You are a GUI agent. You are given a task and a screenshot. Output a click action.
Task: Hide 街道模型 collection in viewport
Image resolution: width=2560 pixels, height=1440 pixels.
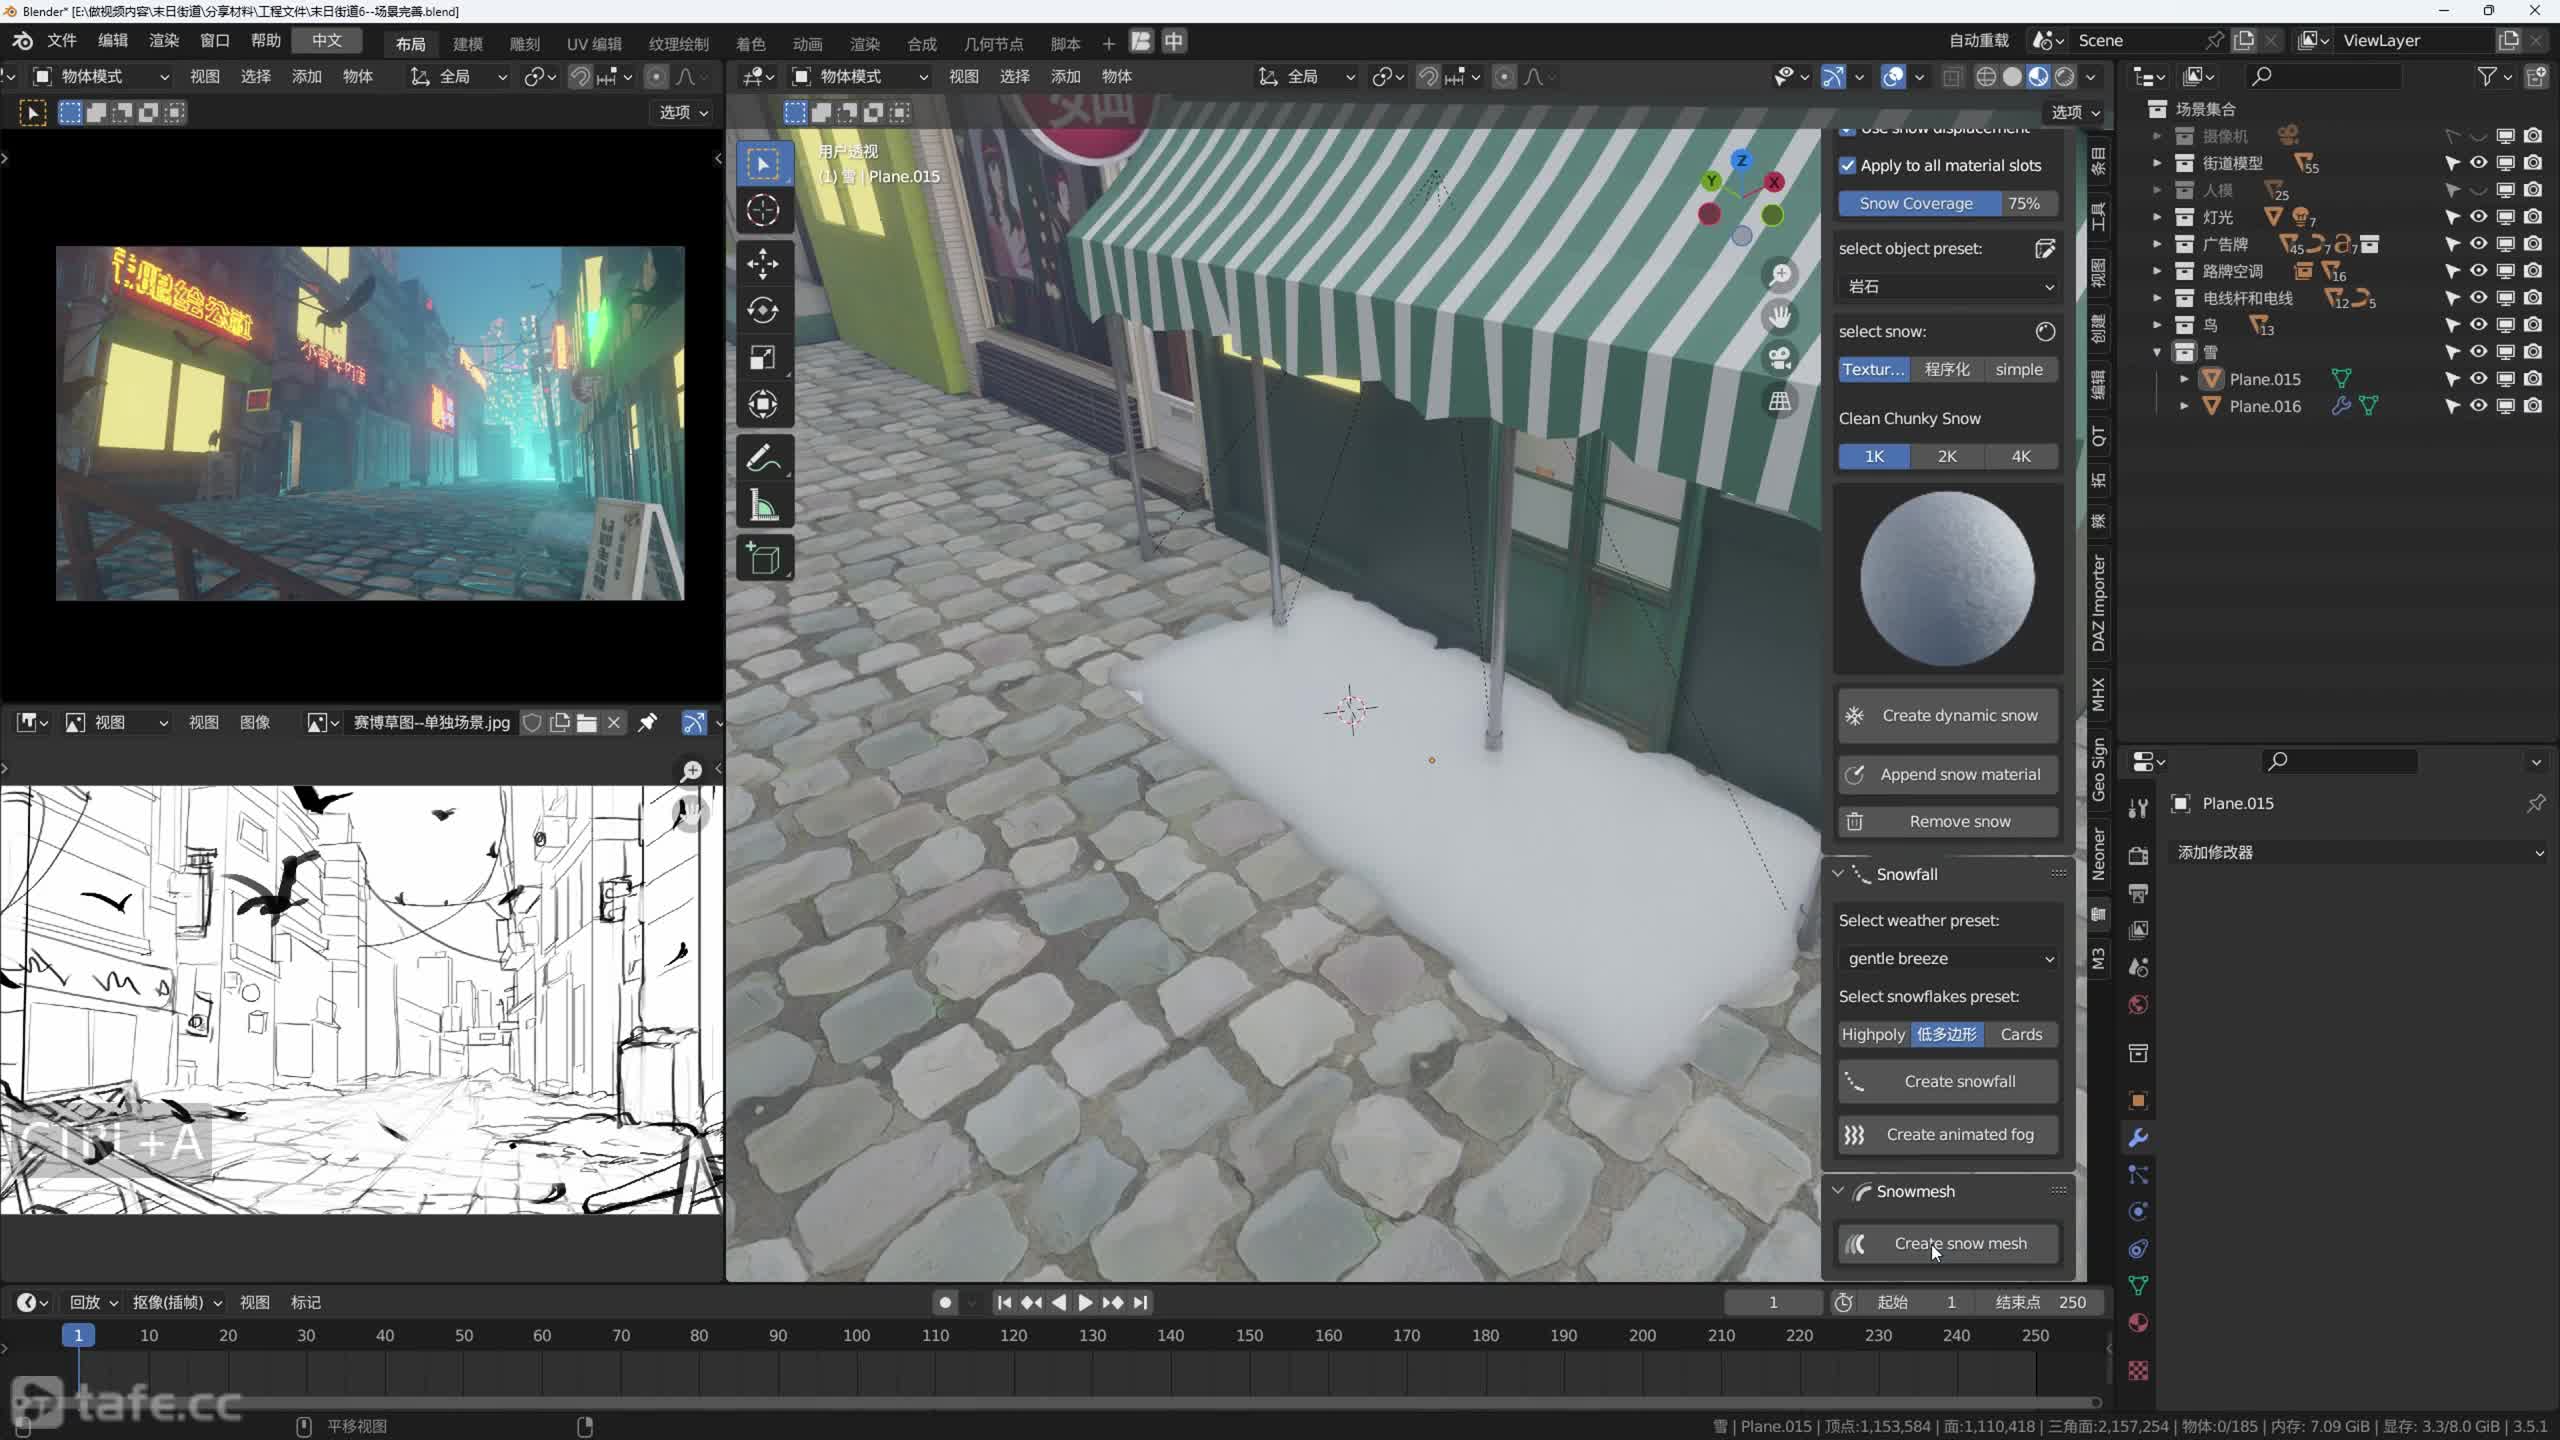tap(2479, 163)
